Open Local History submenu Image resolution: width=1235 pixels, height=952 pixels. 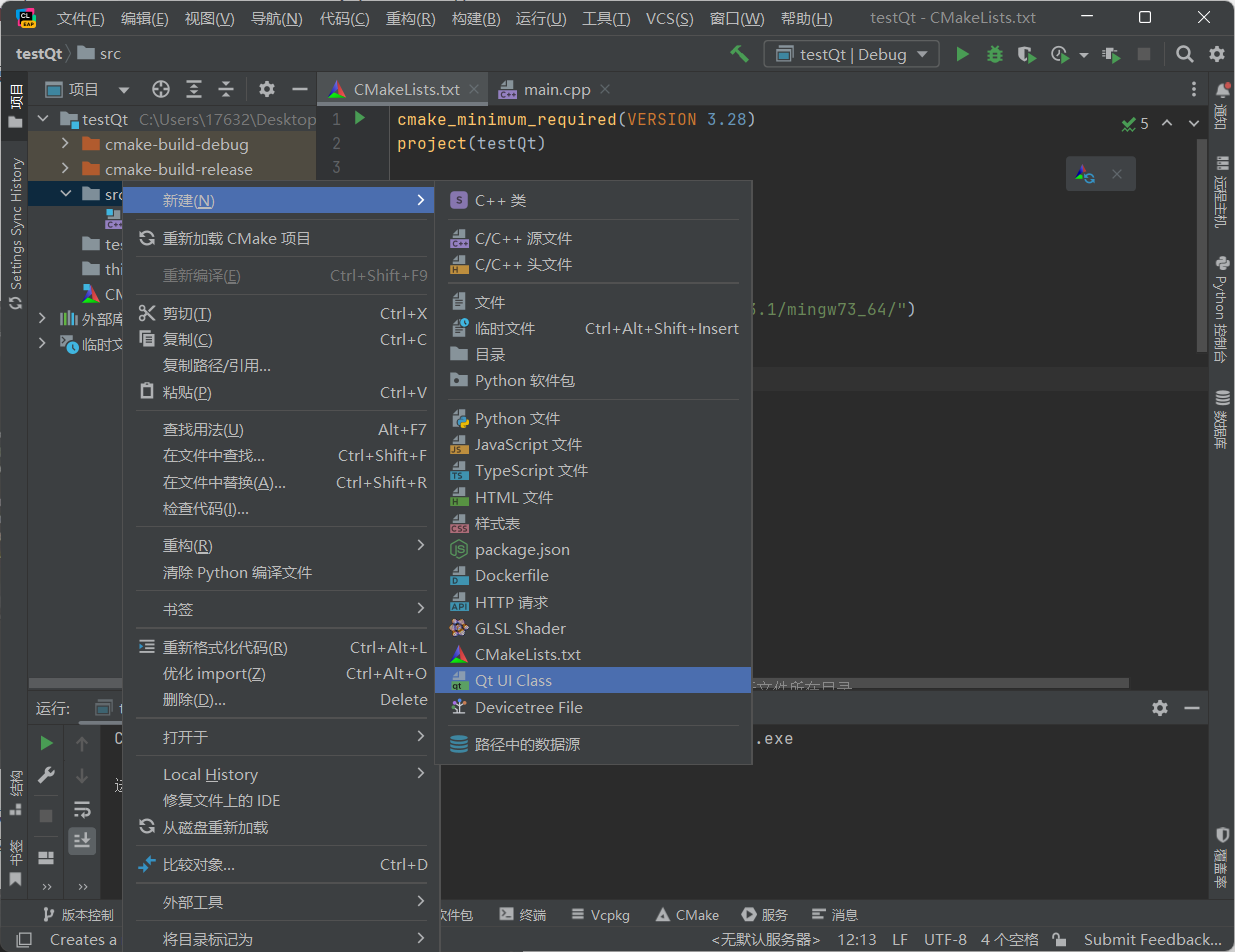(x=281, y=774)
